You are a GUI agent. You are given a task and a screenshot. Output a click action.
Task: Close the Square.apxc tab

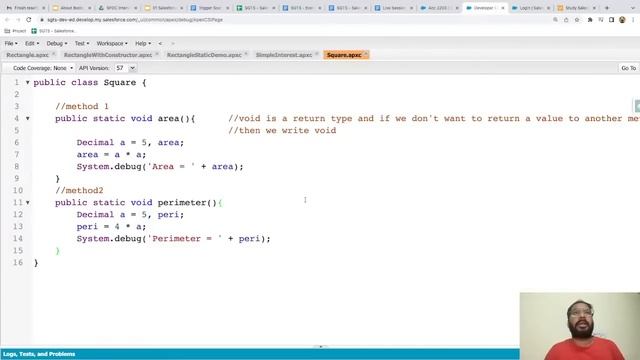[366, 54]
